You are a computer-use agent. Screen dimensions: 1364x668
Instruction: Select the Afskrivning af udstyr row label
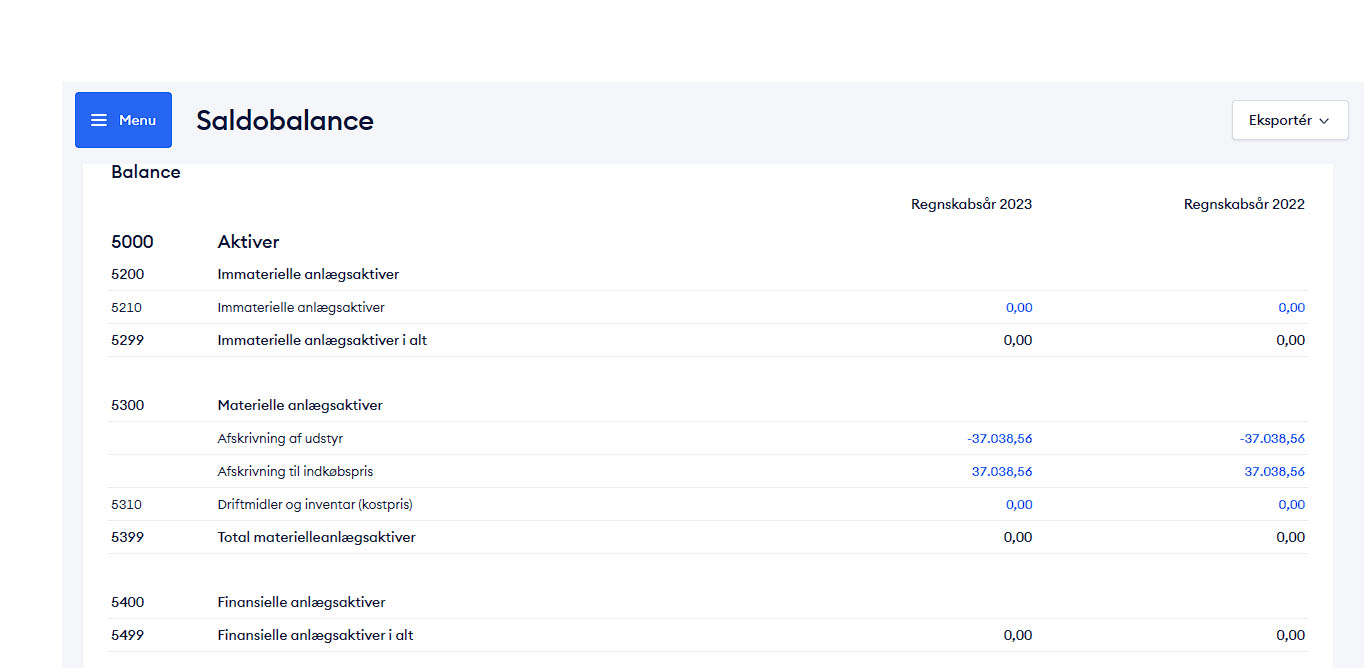(280, 439)
